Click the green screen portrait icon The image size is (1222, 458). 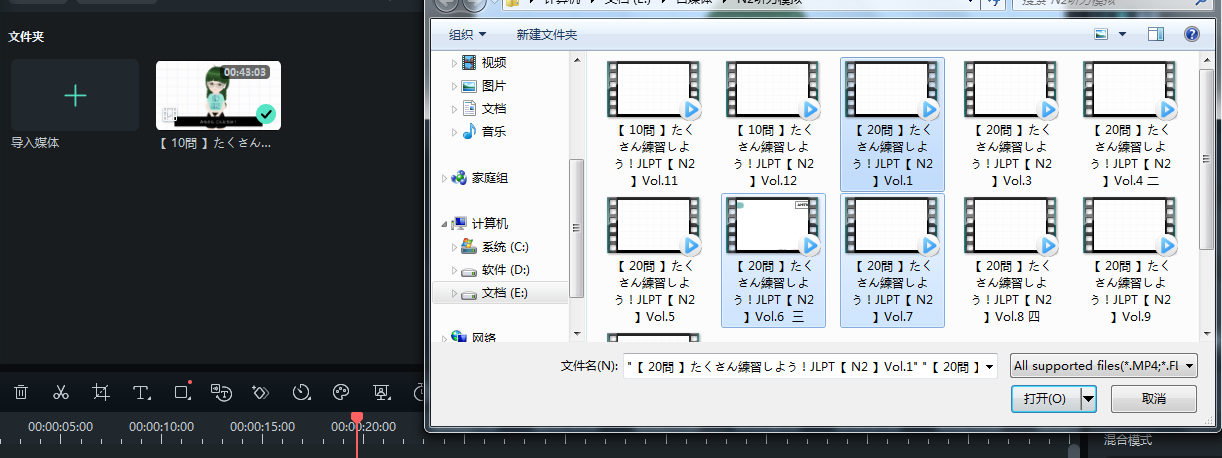pyautogui.click(x=380, y=392)
